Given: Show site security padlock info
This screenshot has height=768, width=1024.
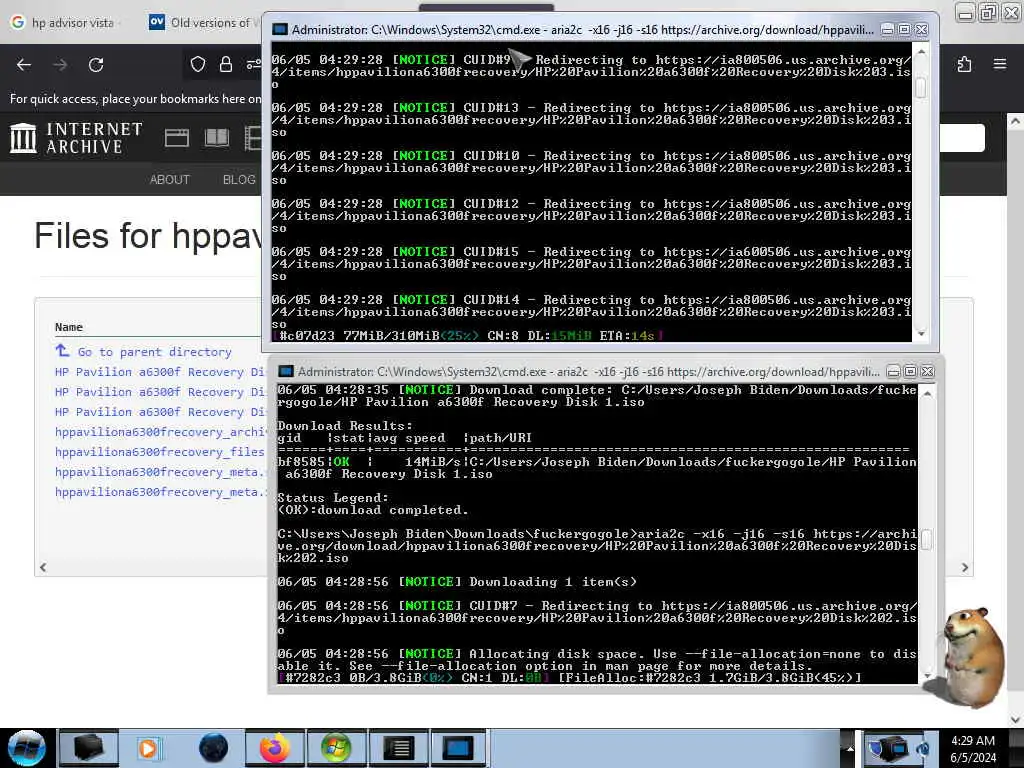Looking at the screenshot, I should [226, 64].
